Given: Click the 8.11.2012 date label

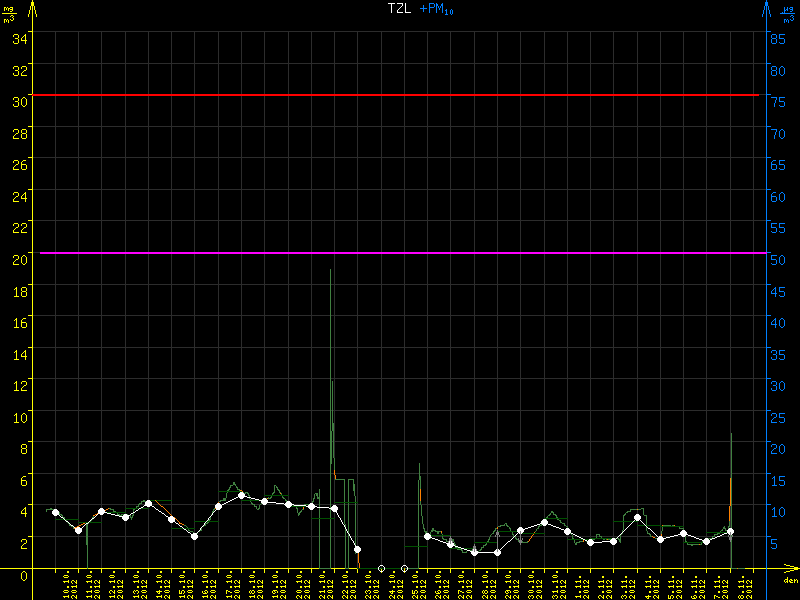Looking at the screenshot, I should [x=742, y=584].
